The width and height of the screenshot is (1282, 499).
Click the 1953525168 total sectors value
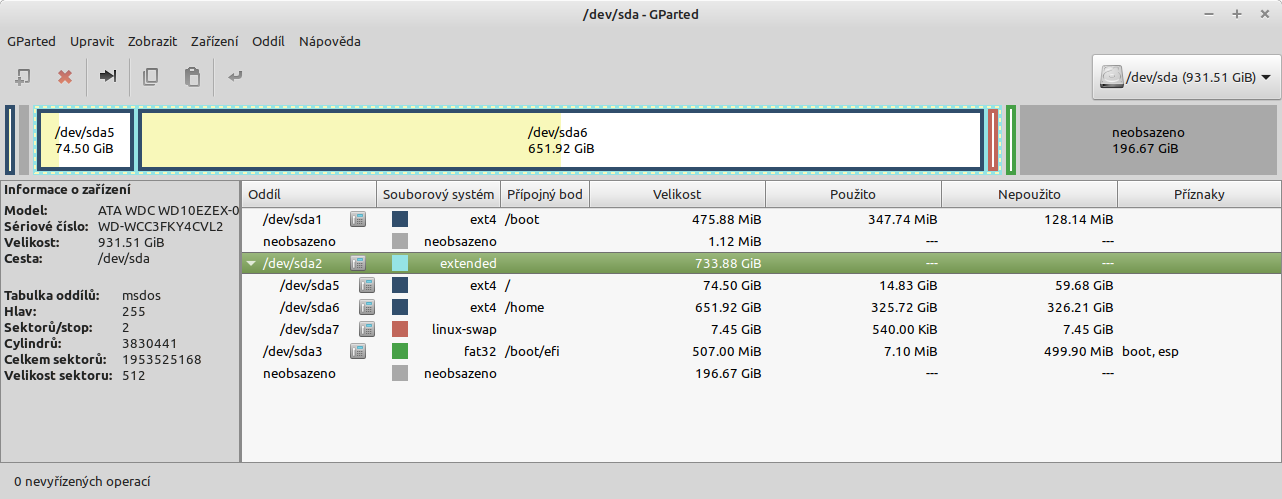point(162,359)
